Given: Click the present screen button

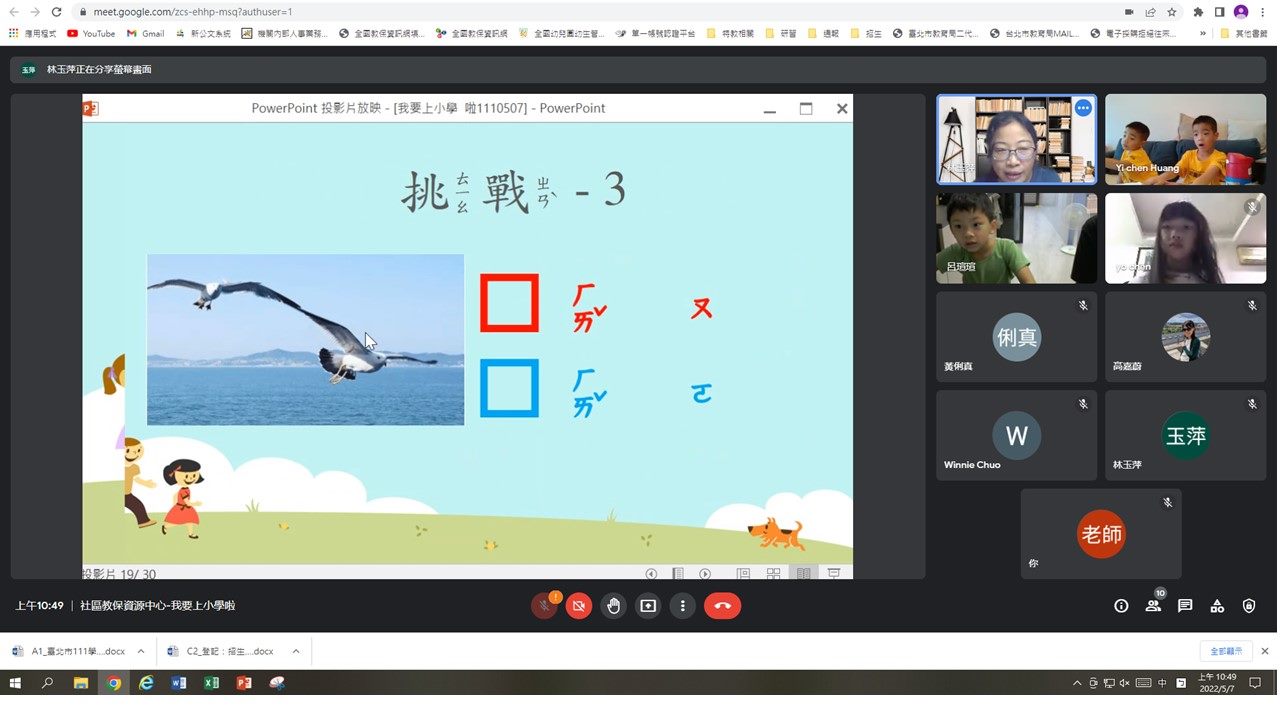Looking at the screenshot, I should tap(648, 606).
